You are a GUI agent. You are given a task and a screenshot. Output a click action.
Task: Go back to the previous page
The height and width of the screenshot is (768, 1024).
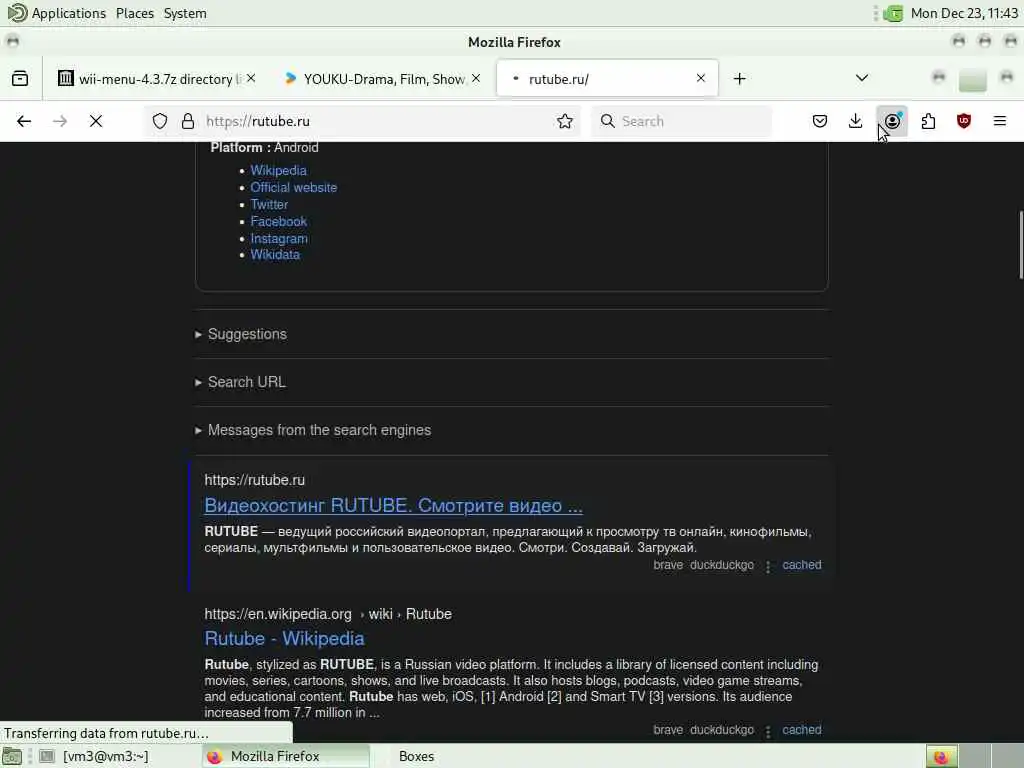(x=24, y=121)
